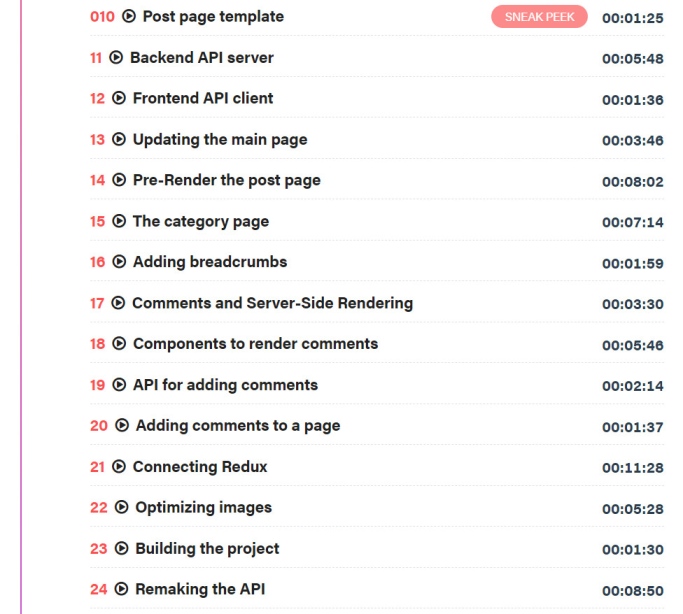
Task: Click lesson number 13
Action: click(98, 140)
